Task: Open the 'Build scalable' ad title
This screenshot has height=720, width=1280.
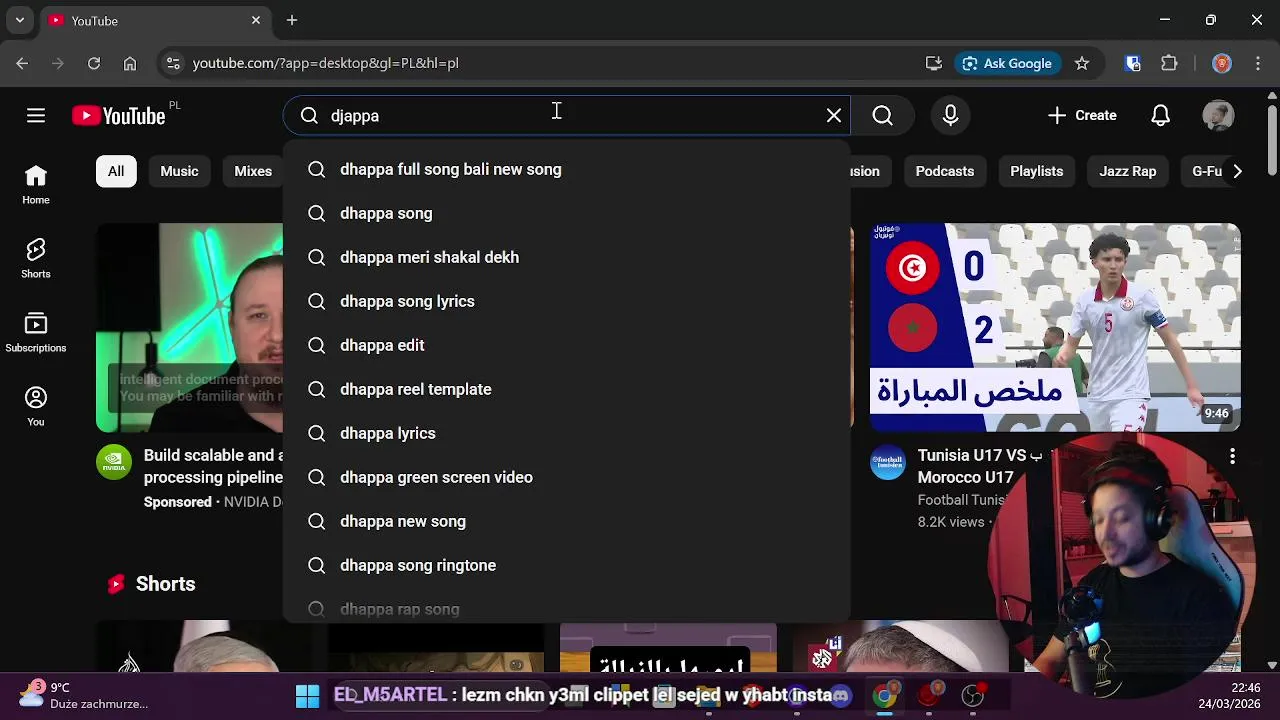Action: pos(213,466)
